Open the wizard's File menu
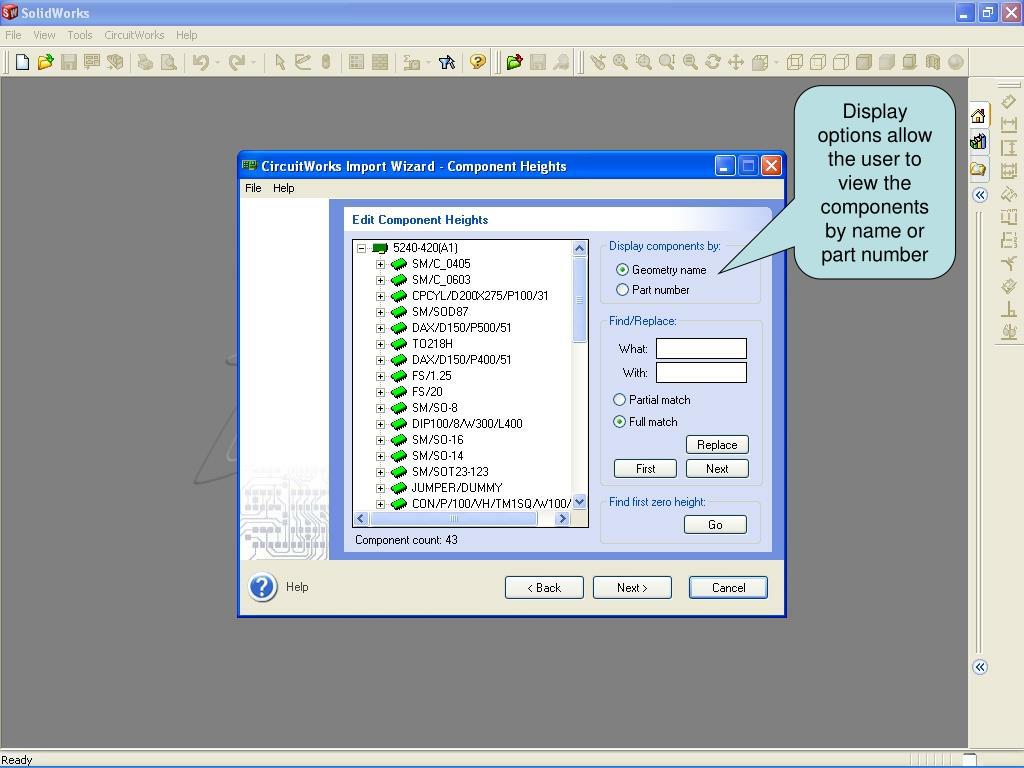Image resolution: width=1024 pixels, height=768 pixels. [253, 188]
